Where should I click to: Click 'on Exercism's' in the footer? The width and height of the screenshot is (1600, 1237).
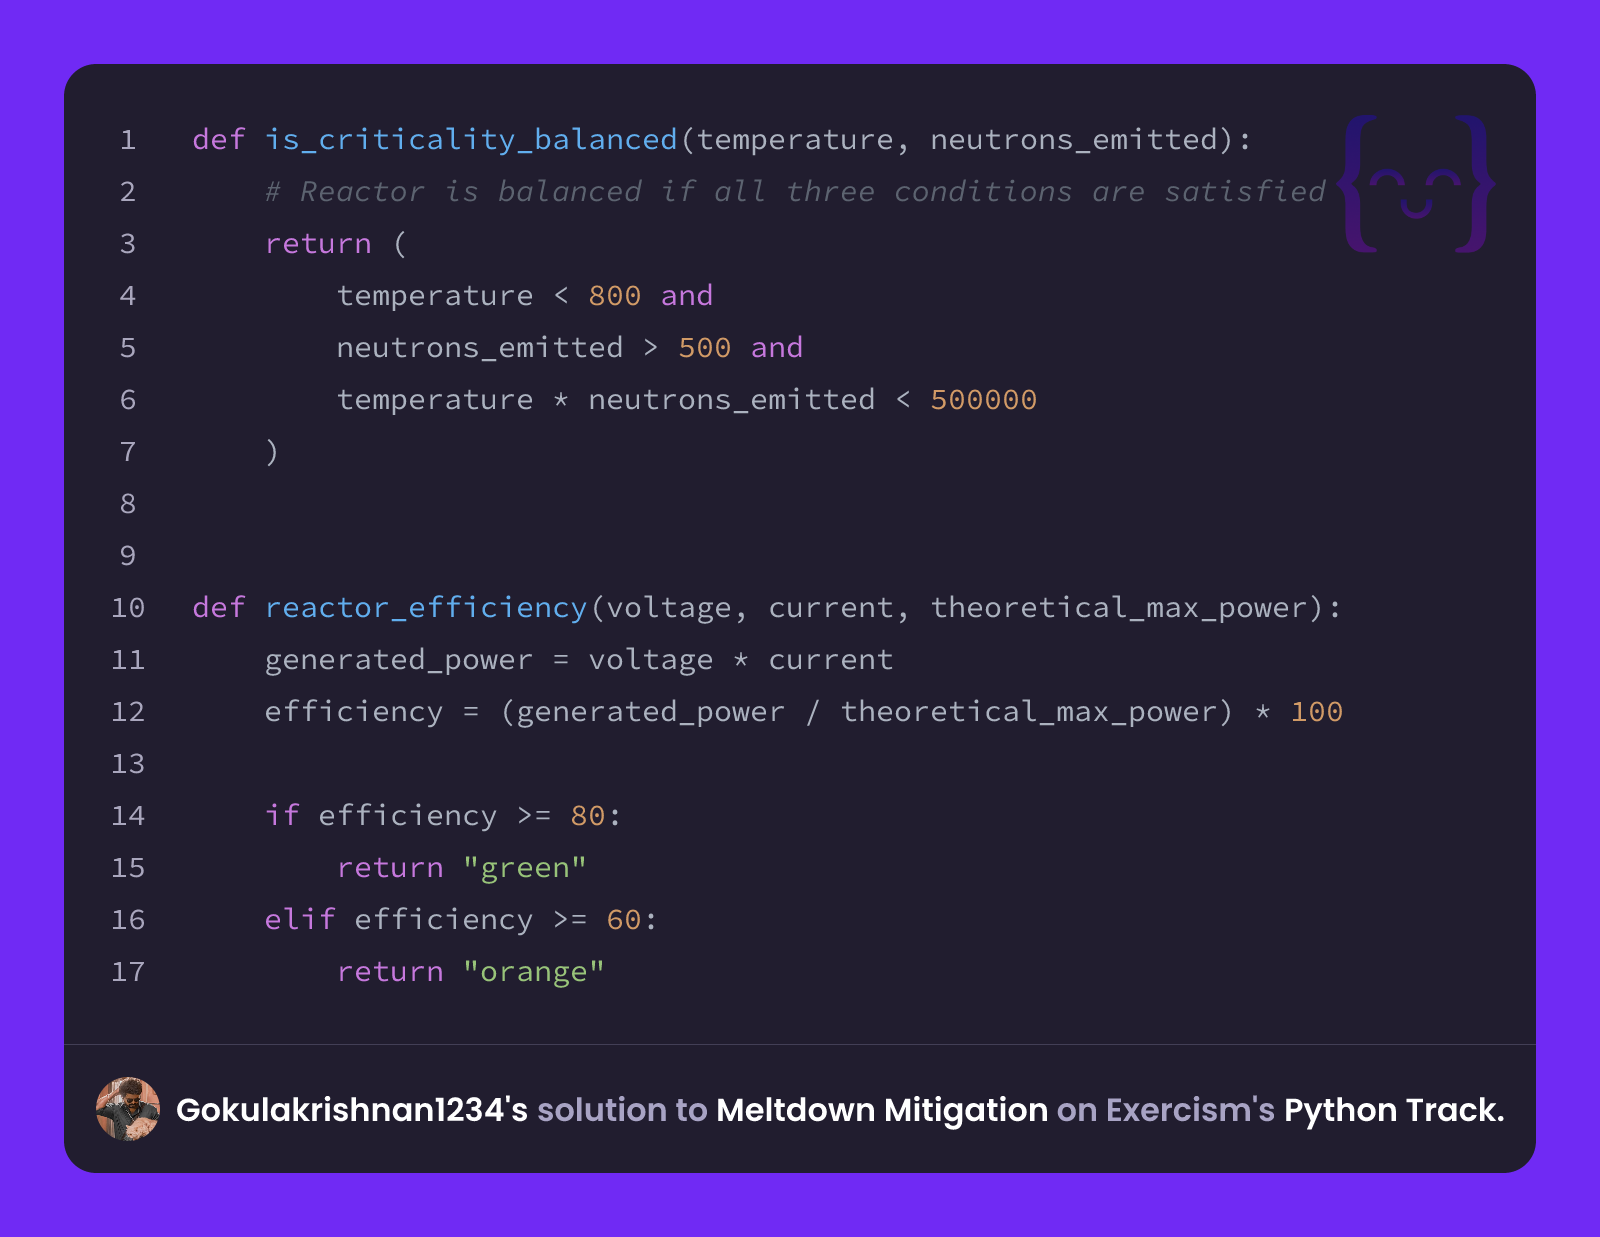tap(1166, 1110)
